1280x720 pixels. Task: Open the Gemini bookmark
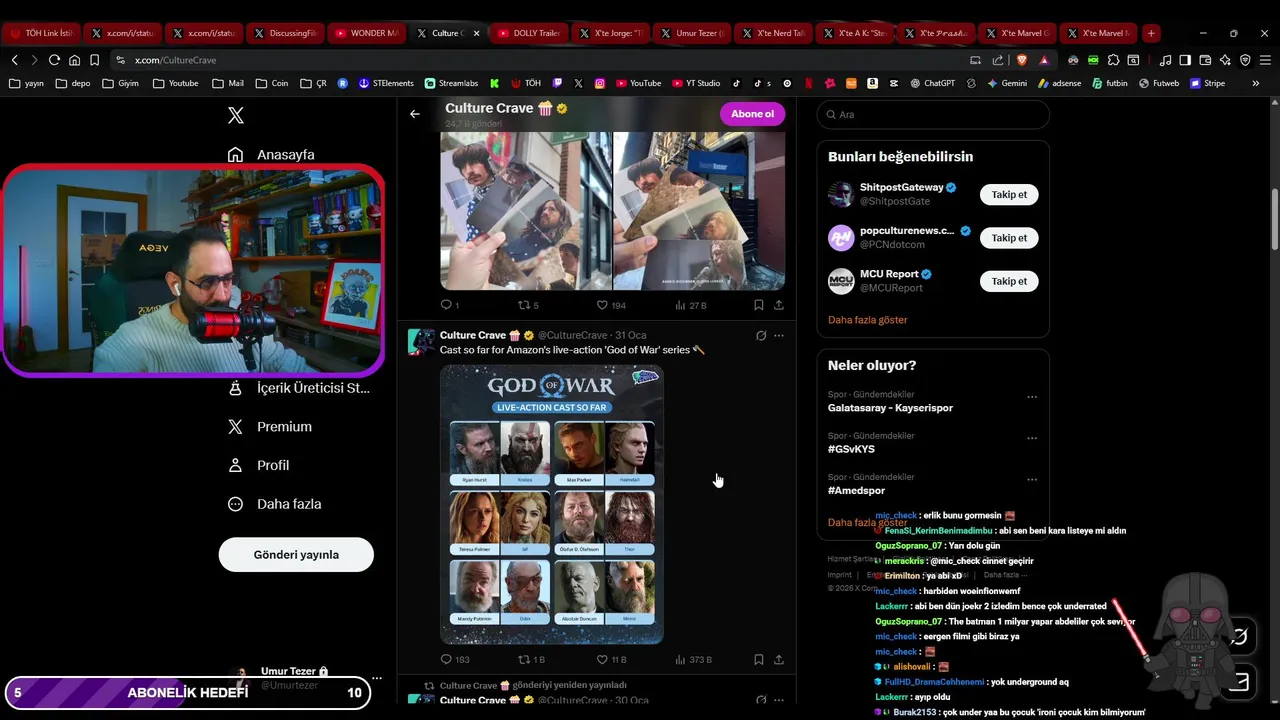click(1006, 84)
